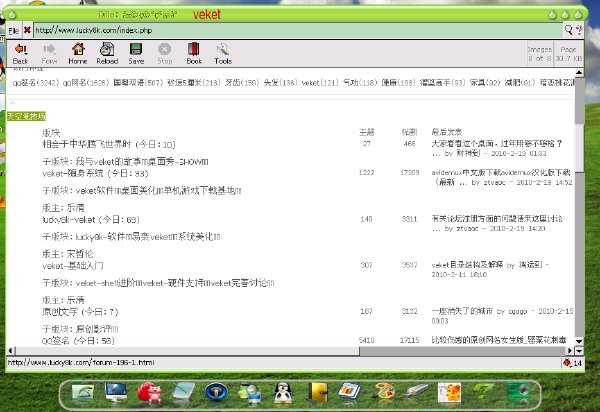600x412 pixels.
Task: Click the horizontal scrollbar thumb
Action: pyautogui.click(x=188, y=350)
